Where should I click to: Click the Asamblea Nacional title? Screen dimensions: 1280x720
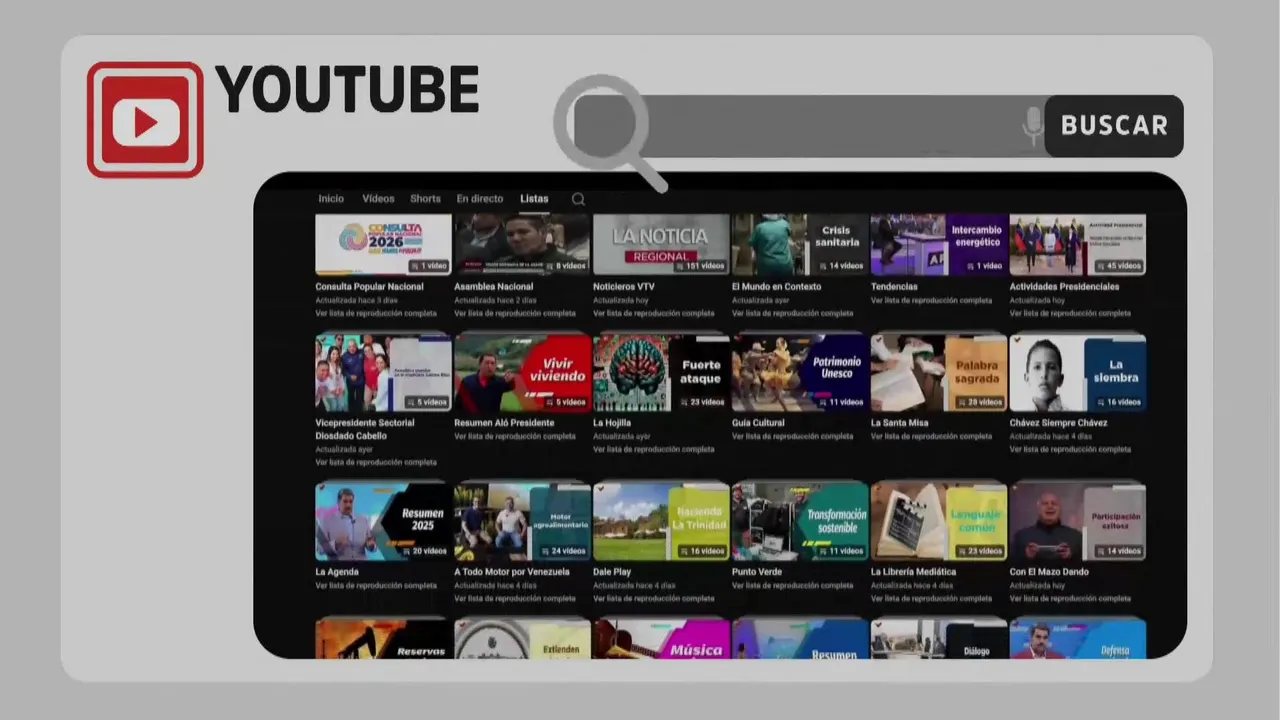[493, 287]
